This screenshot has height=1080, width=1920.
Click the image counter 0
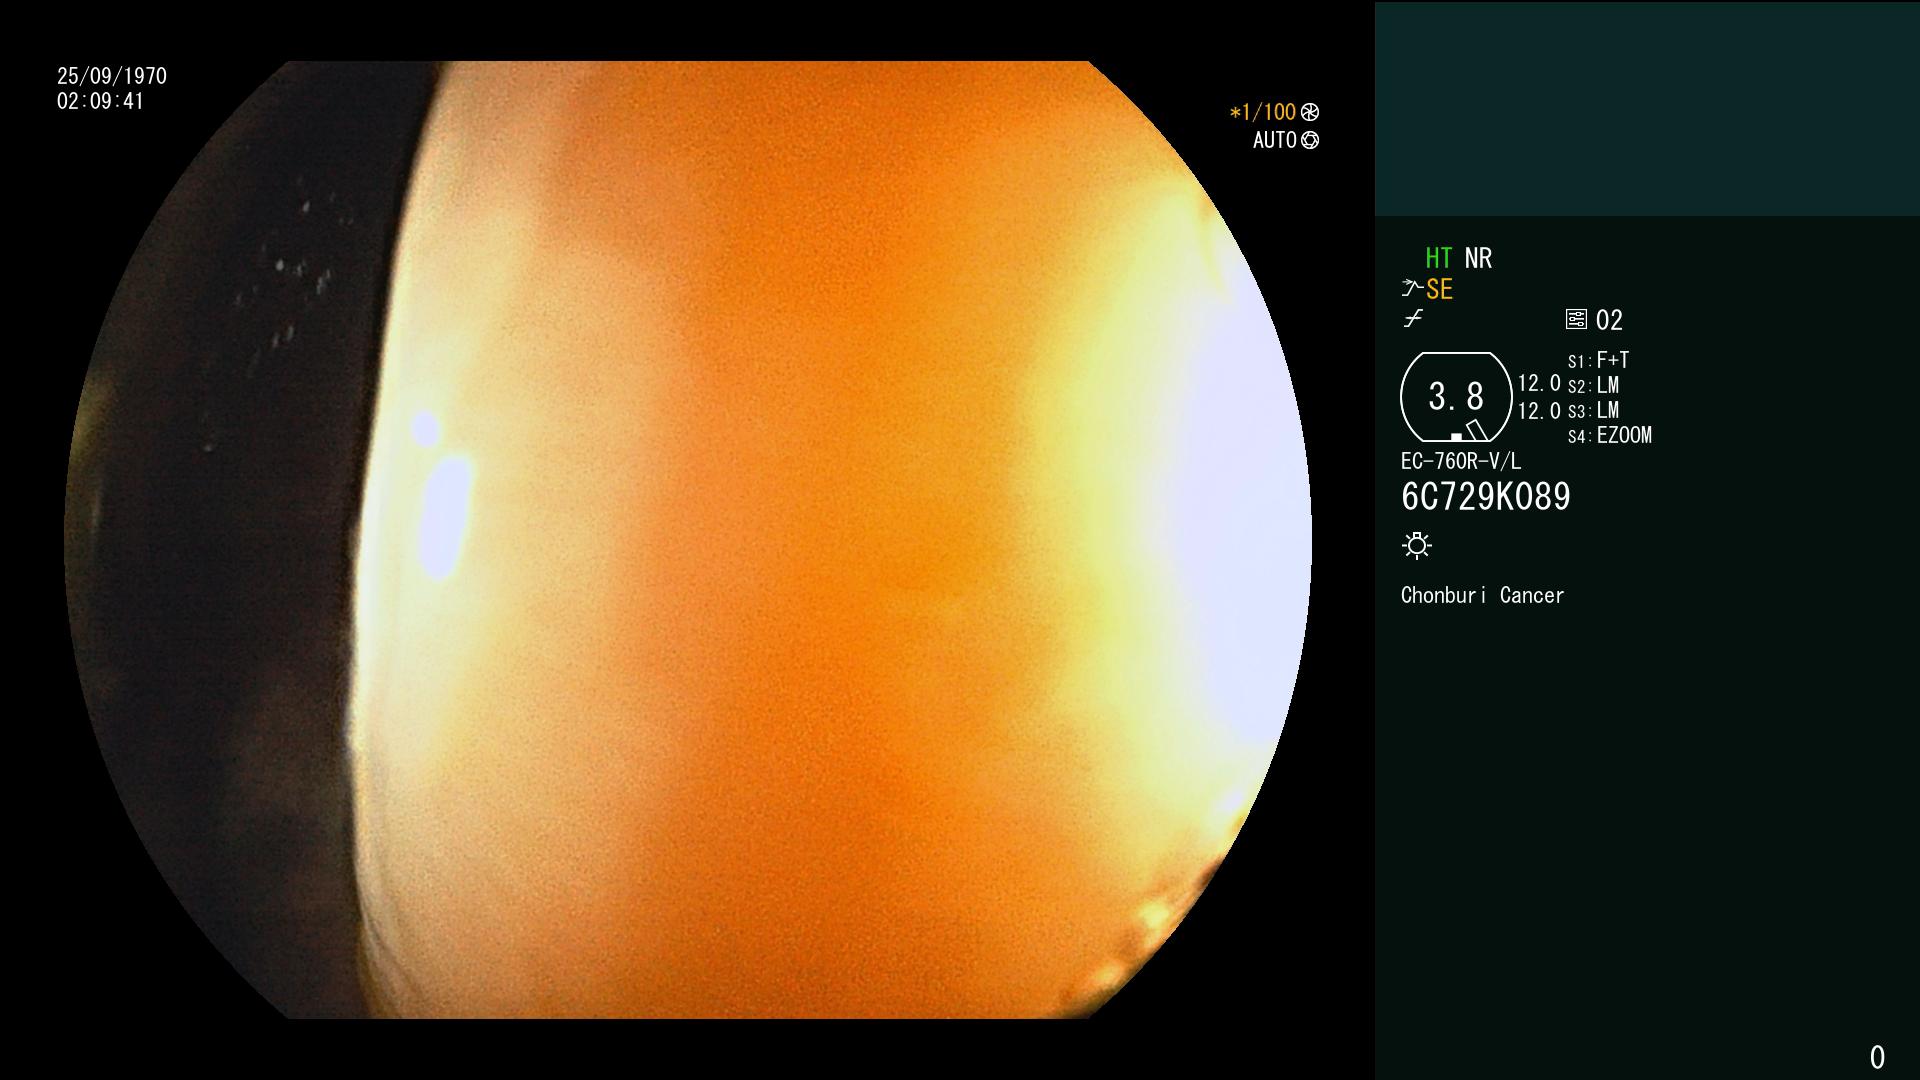[x=1877, y=1057]
